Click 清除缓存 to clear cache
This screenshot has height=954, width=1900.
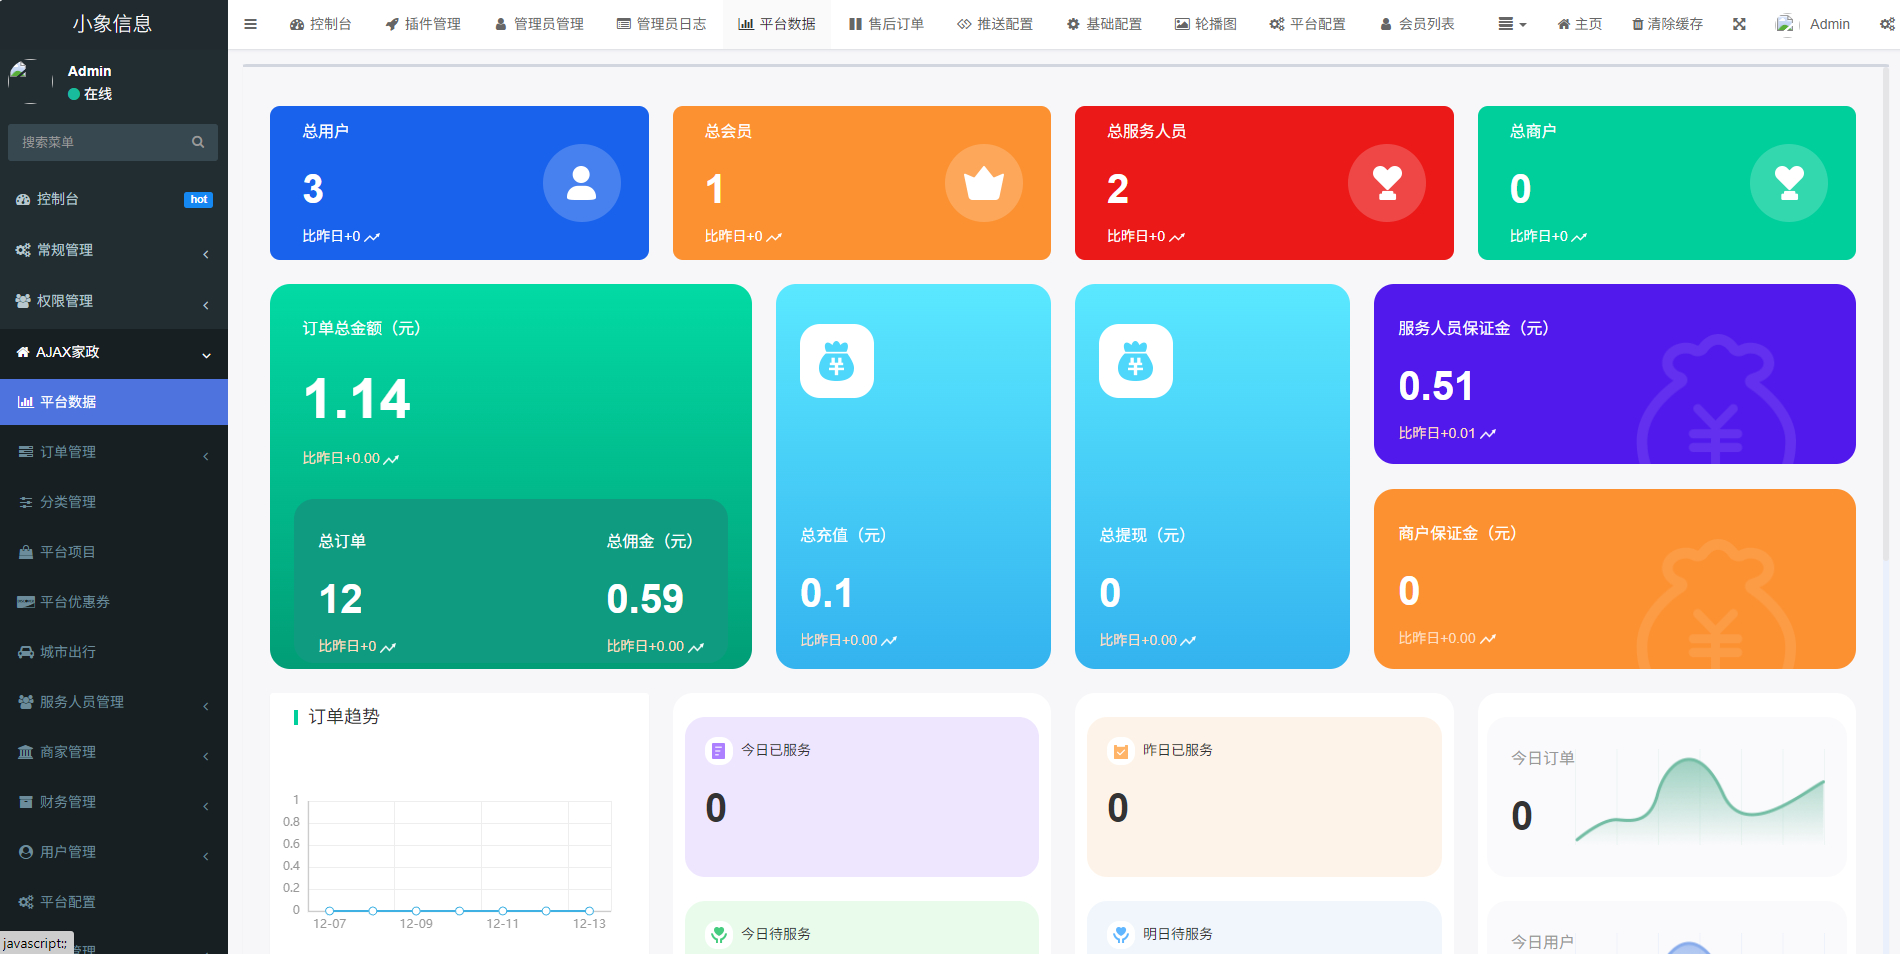tap(1667, 23)
